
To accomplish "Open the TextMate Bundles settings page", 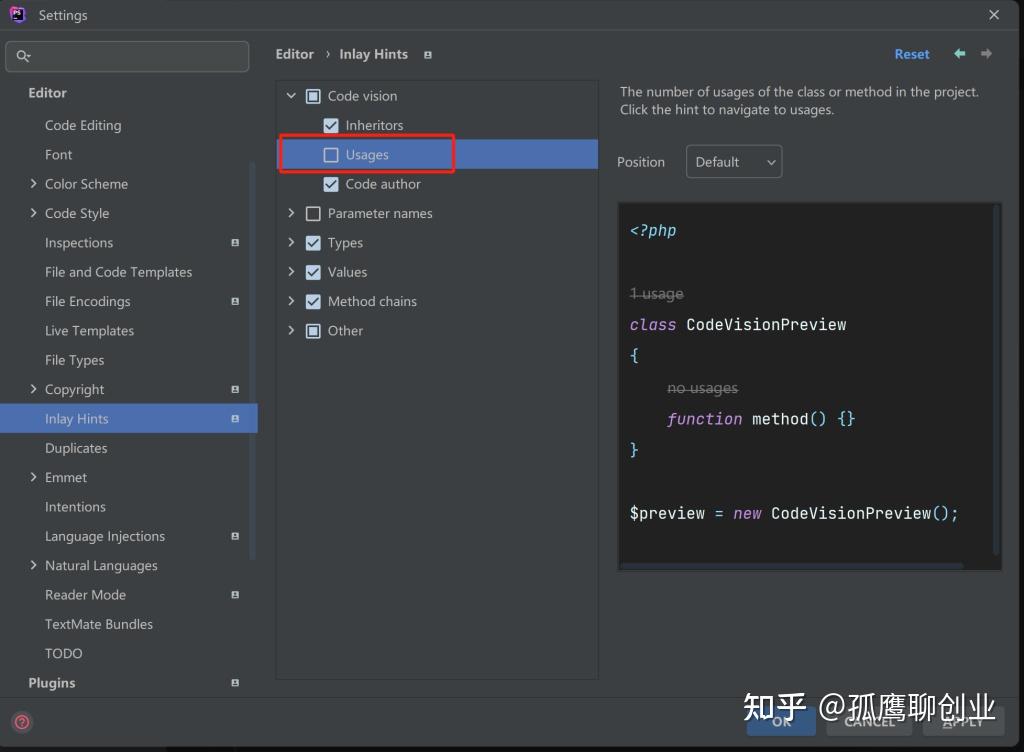I will click(x=99, y=624).
